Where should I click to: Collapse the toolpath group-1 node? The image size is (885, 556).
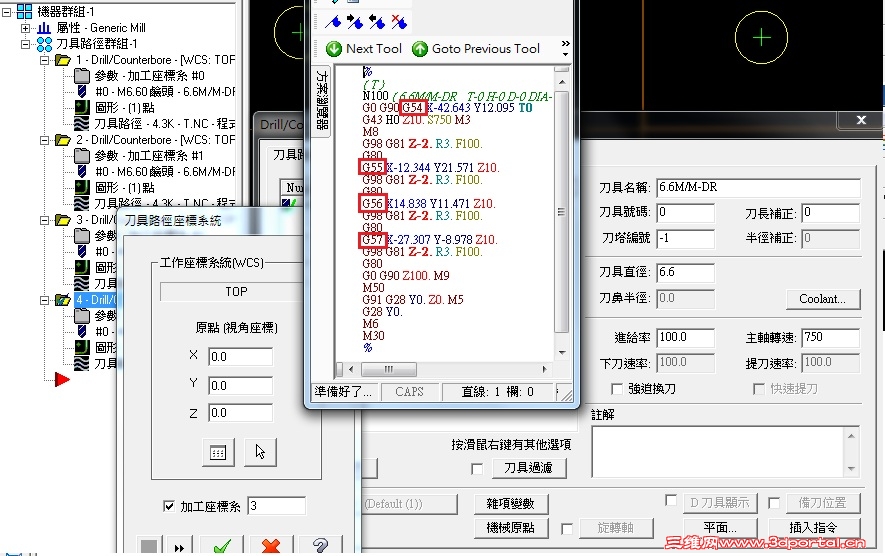(x=25, y=43)
